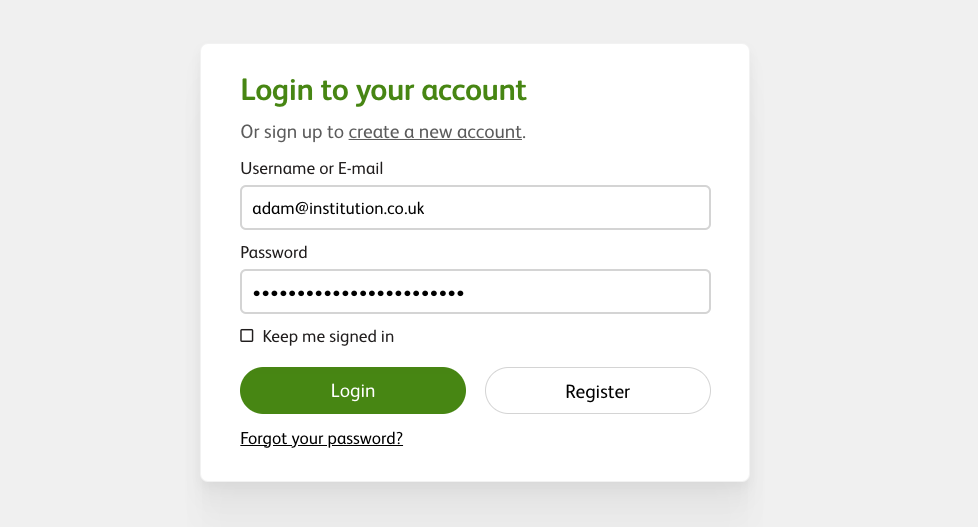Click the Keep me signed in label text
Viewport: 978px width, 527px height.
[x=328, y=337]
